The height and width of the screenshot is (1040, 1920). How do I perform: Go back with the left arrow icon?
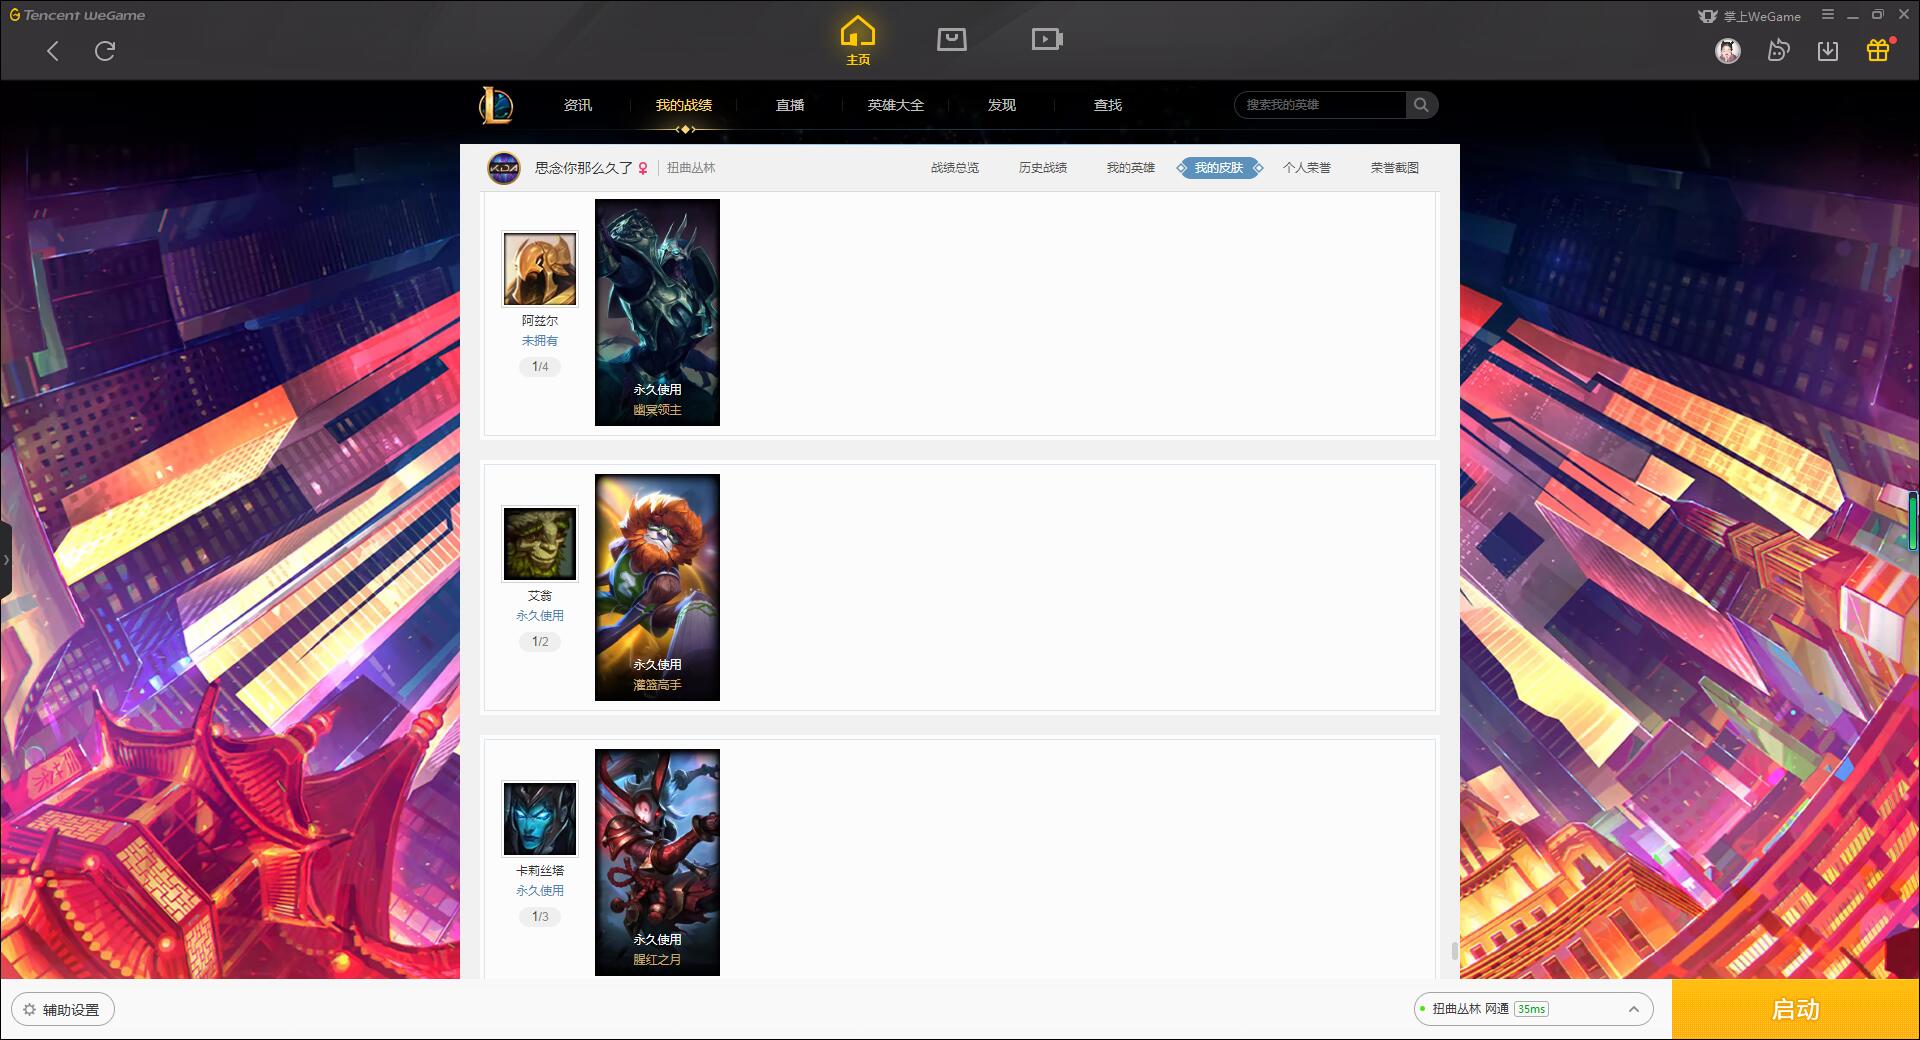pos(53,51)
